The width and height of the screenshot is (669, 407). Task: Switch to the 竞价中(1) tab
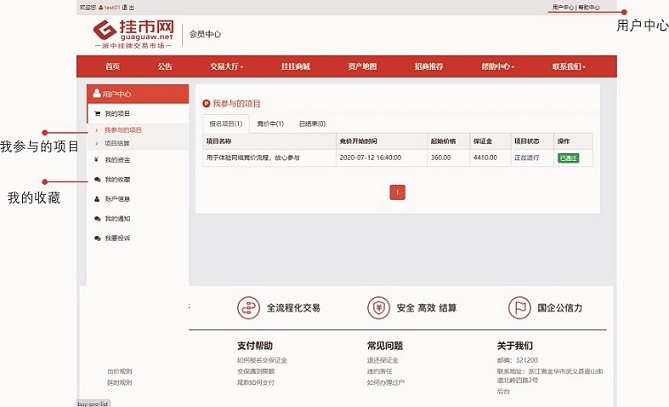[270, 124]
